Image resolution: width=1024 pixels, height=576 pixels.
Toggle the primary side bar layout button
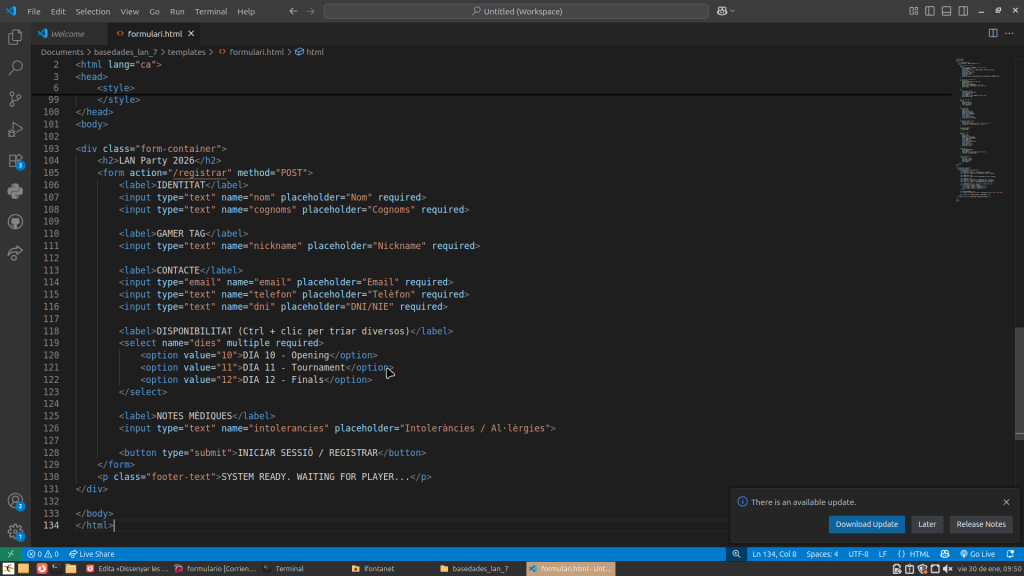930,11
